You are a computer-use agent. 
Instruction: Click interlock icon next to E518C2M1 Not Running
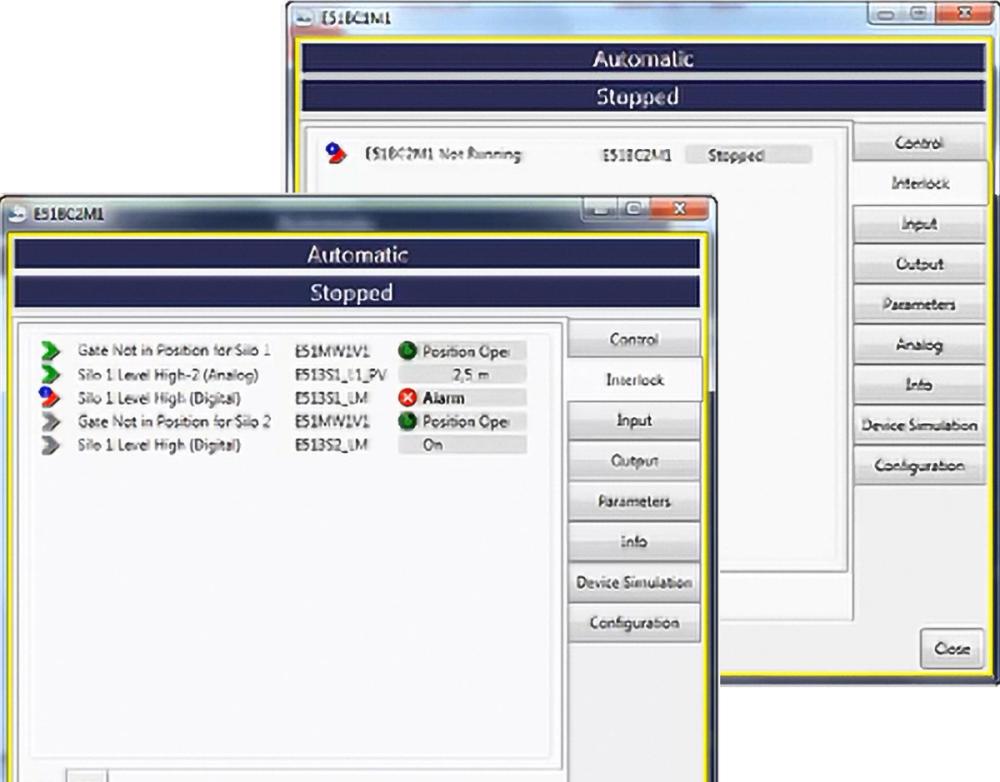(335, 153)
